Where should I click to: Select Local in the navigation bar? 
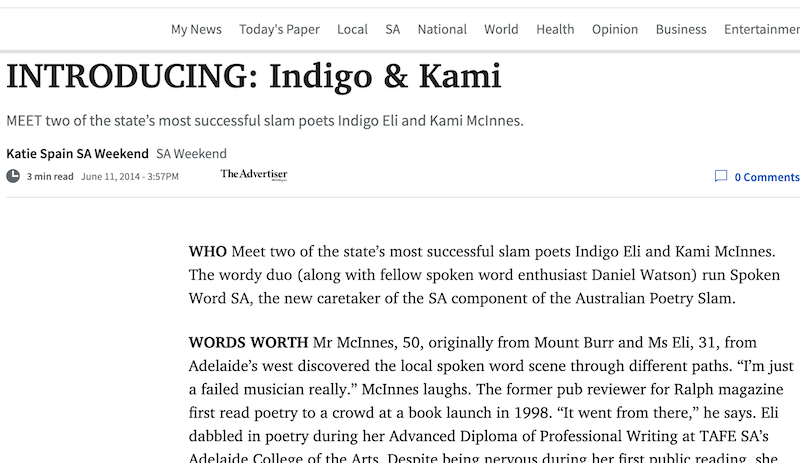pyautogui.click(x=352, y=29)
